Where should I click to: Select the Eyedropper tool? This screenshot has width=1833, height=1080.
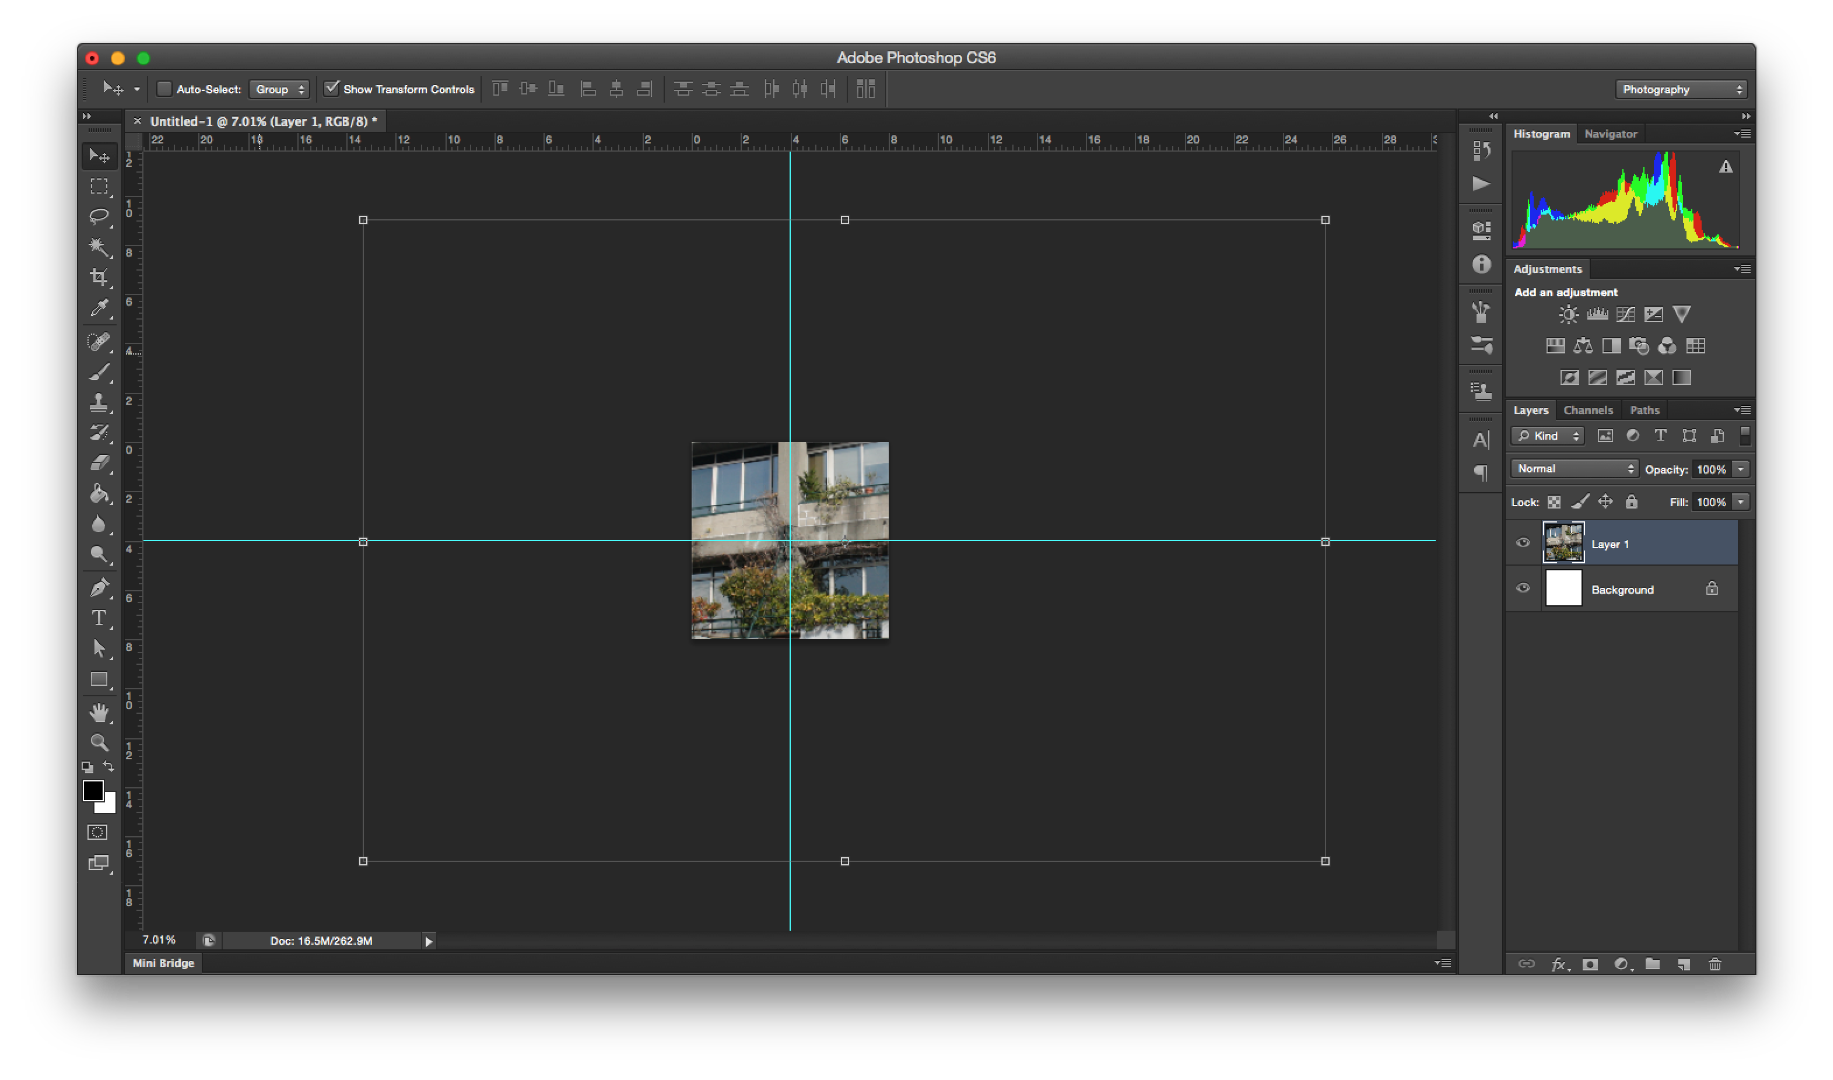click(99, 308)
